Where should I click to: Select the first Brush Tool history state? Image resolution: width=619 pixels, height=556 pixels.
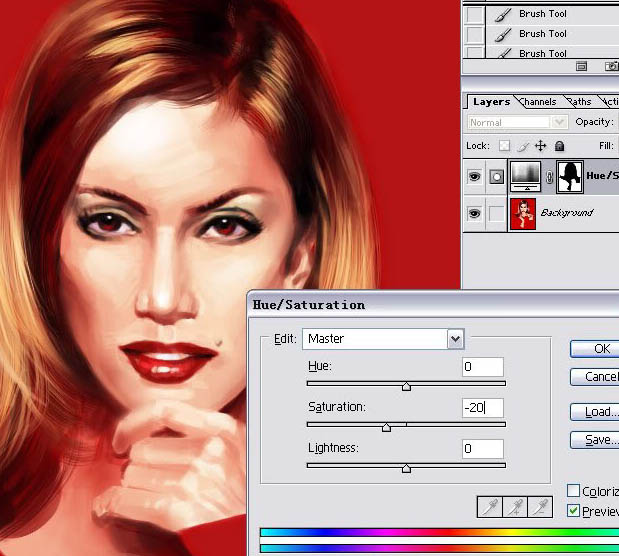point(553,14)
